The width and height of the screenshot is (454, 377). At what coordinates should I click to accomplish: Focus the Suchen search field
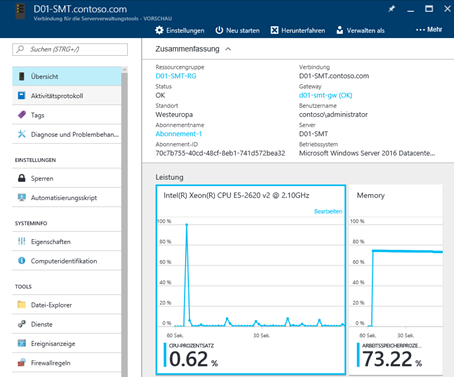click(70, 49)
